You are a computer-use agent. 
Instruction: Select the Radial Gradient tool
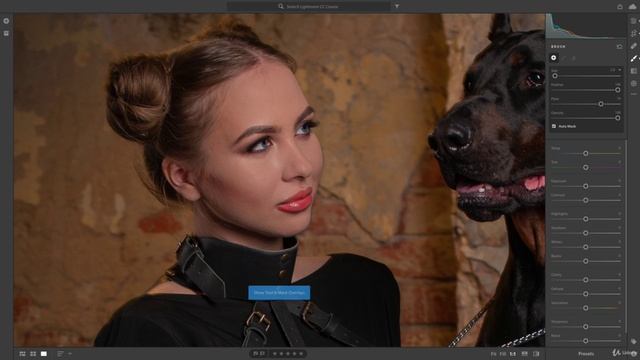[633, 83]
